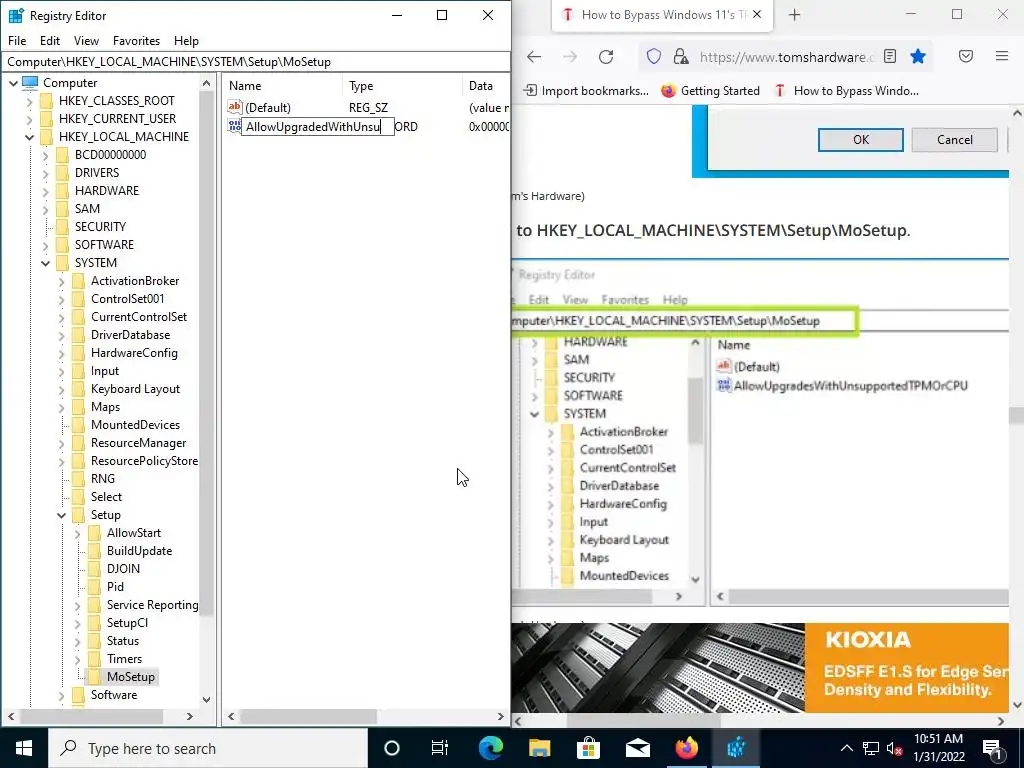The image size is (1024, 768).
Task: Open the Edit menu in Registry Editor
Action: coord(50,40)
